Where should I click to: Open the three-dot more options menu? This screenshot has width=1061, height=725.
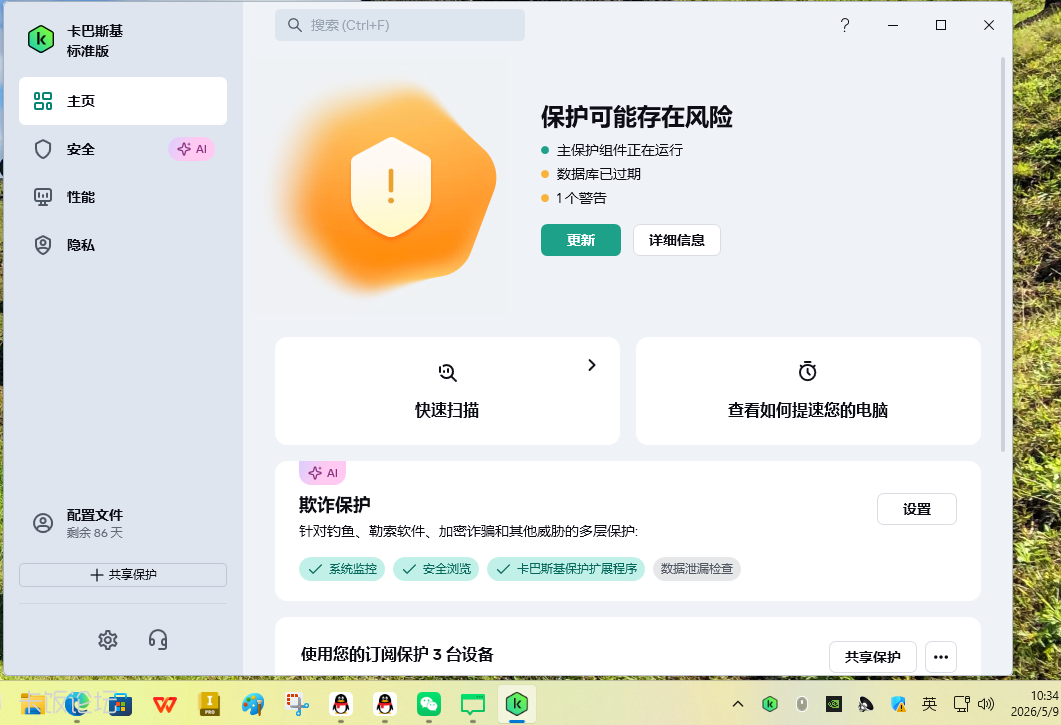point(941,657)
